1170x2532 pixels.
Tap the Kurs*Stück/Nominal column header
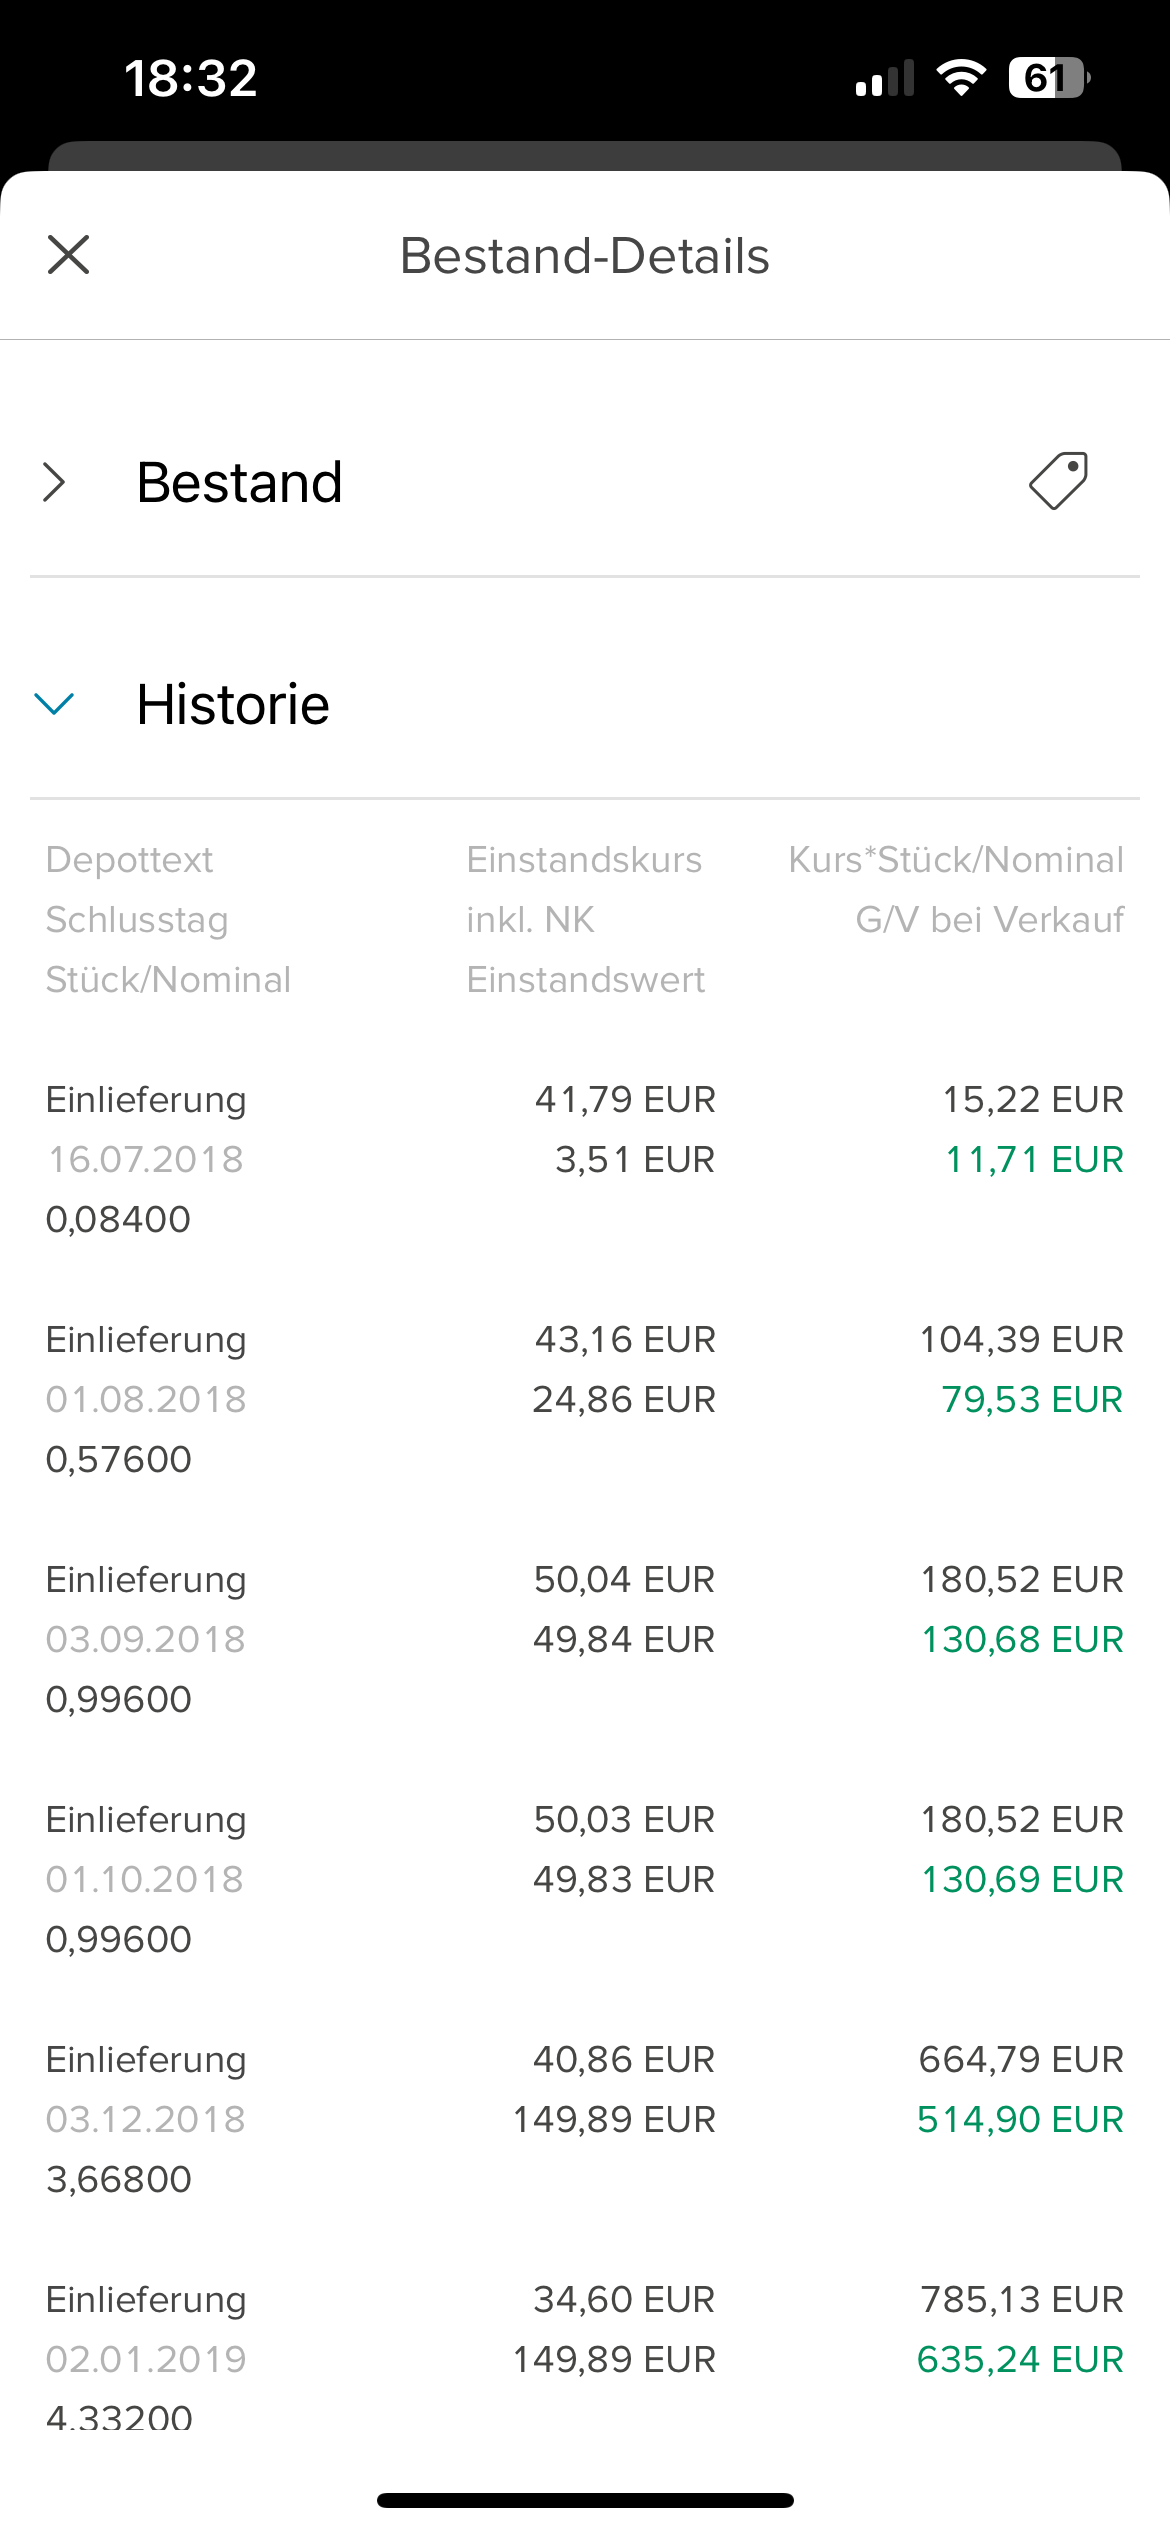[x=955, y=860]
